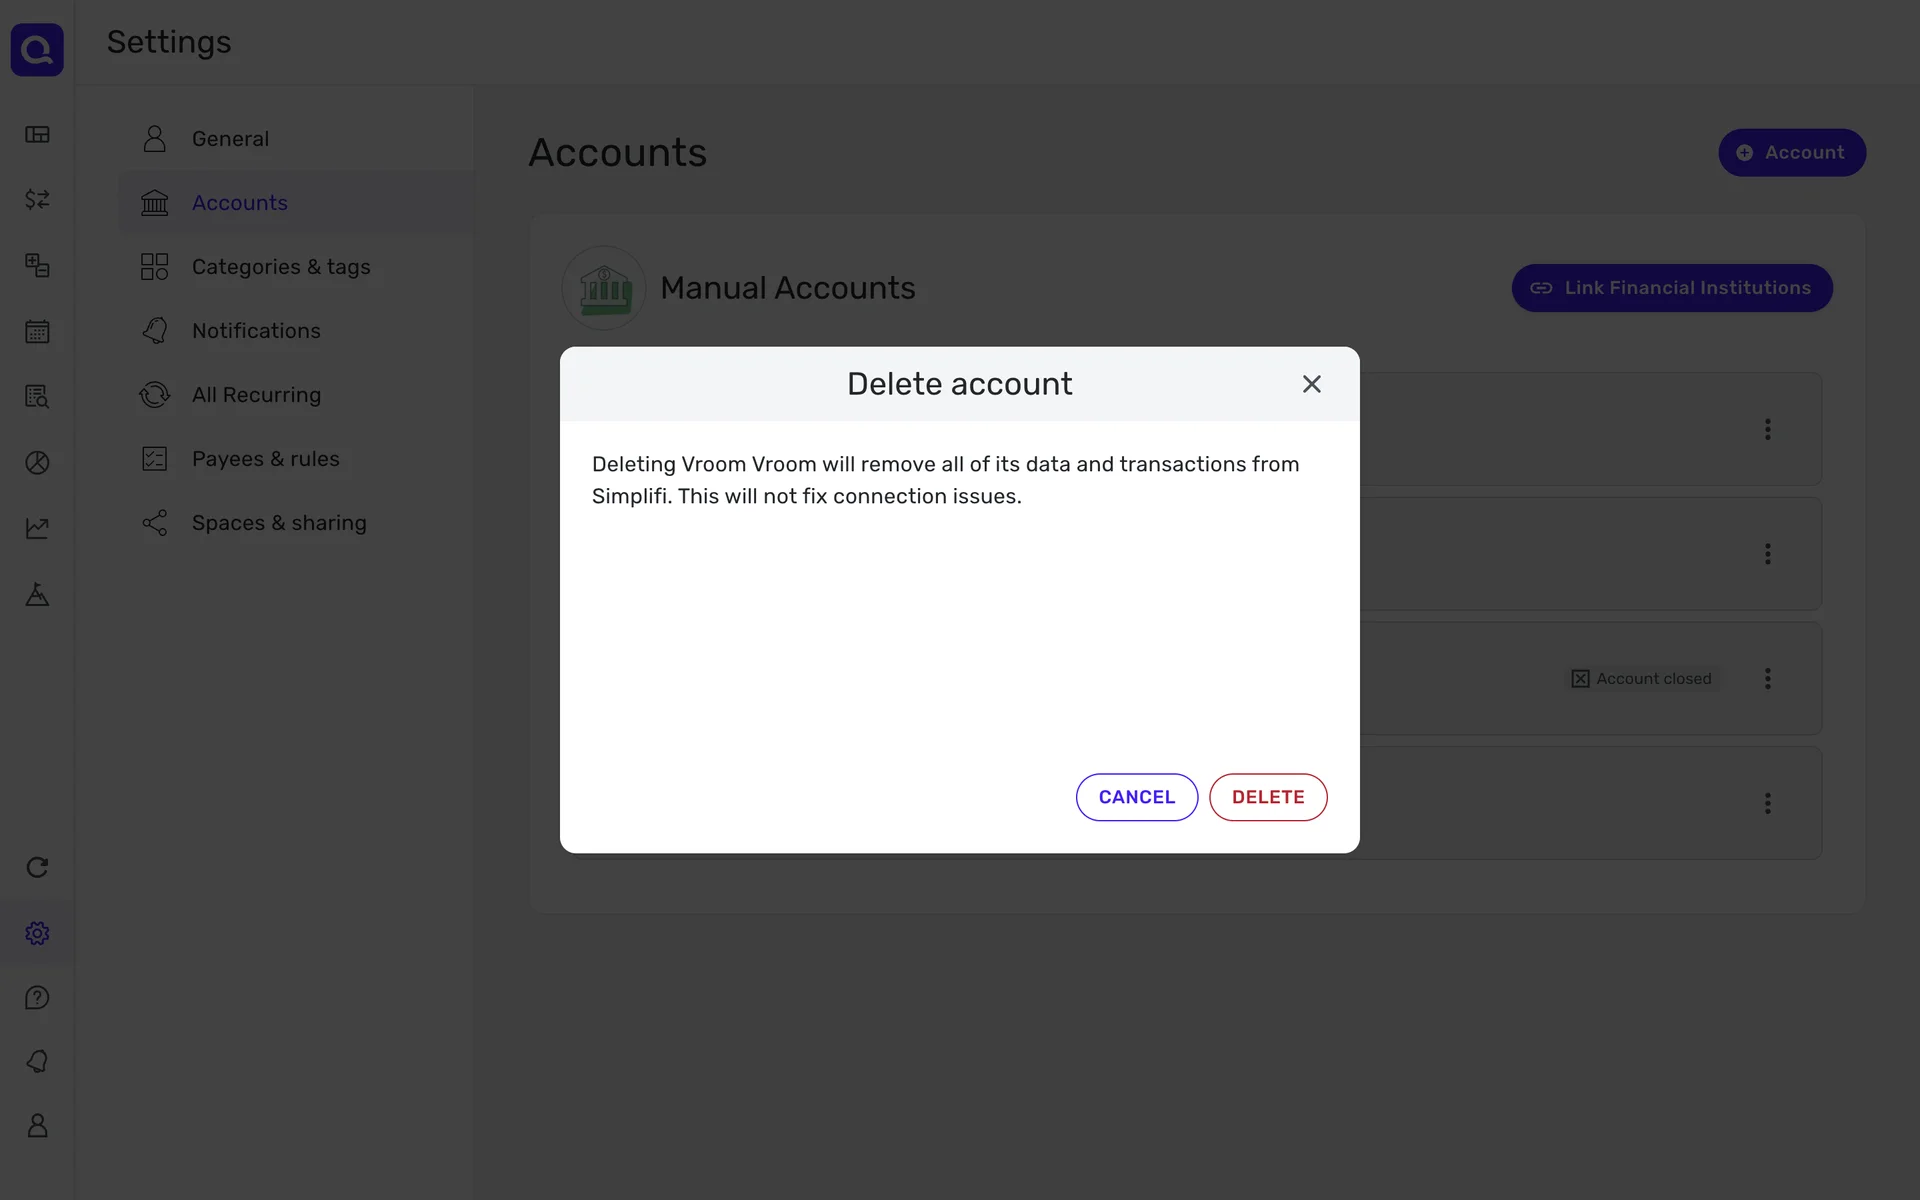Click the user profile icon at the bottom
1920x1200 pixels.
[x=37, y=1126]
